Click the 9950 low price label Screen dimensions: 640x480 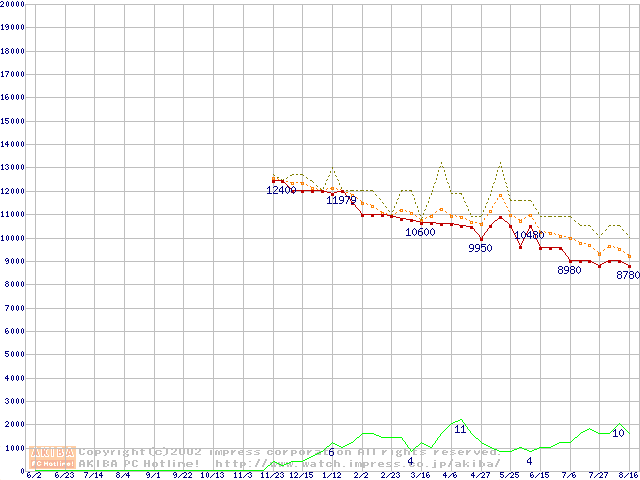pyautogui.click(x=480, y=248)
